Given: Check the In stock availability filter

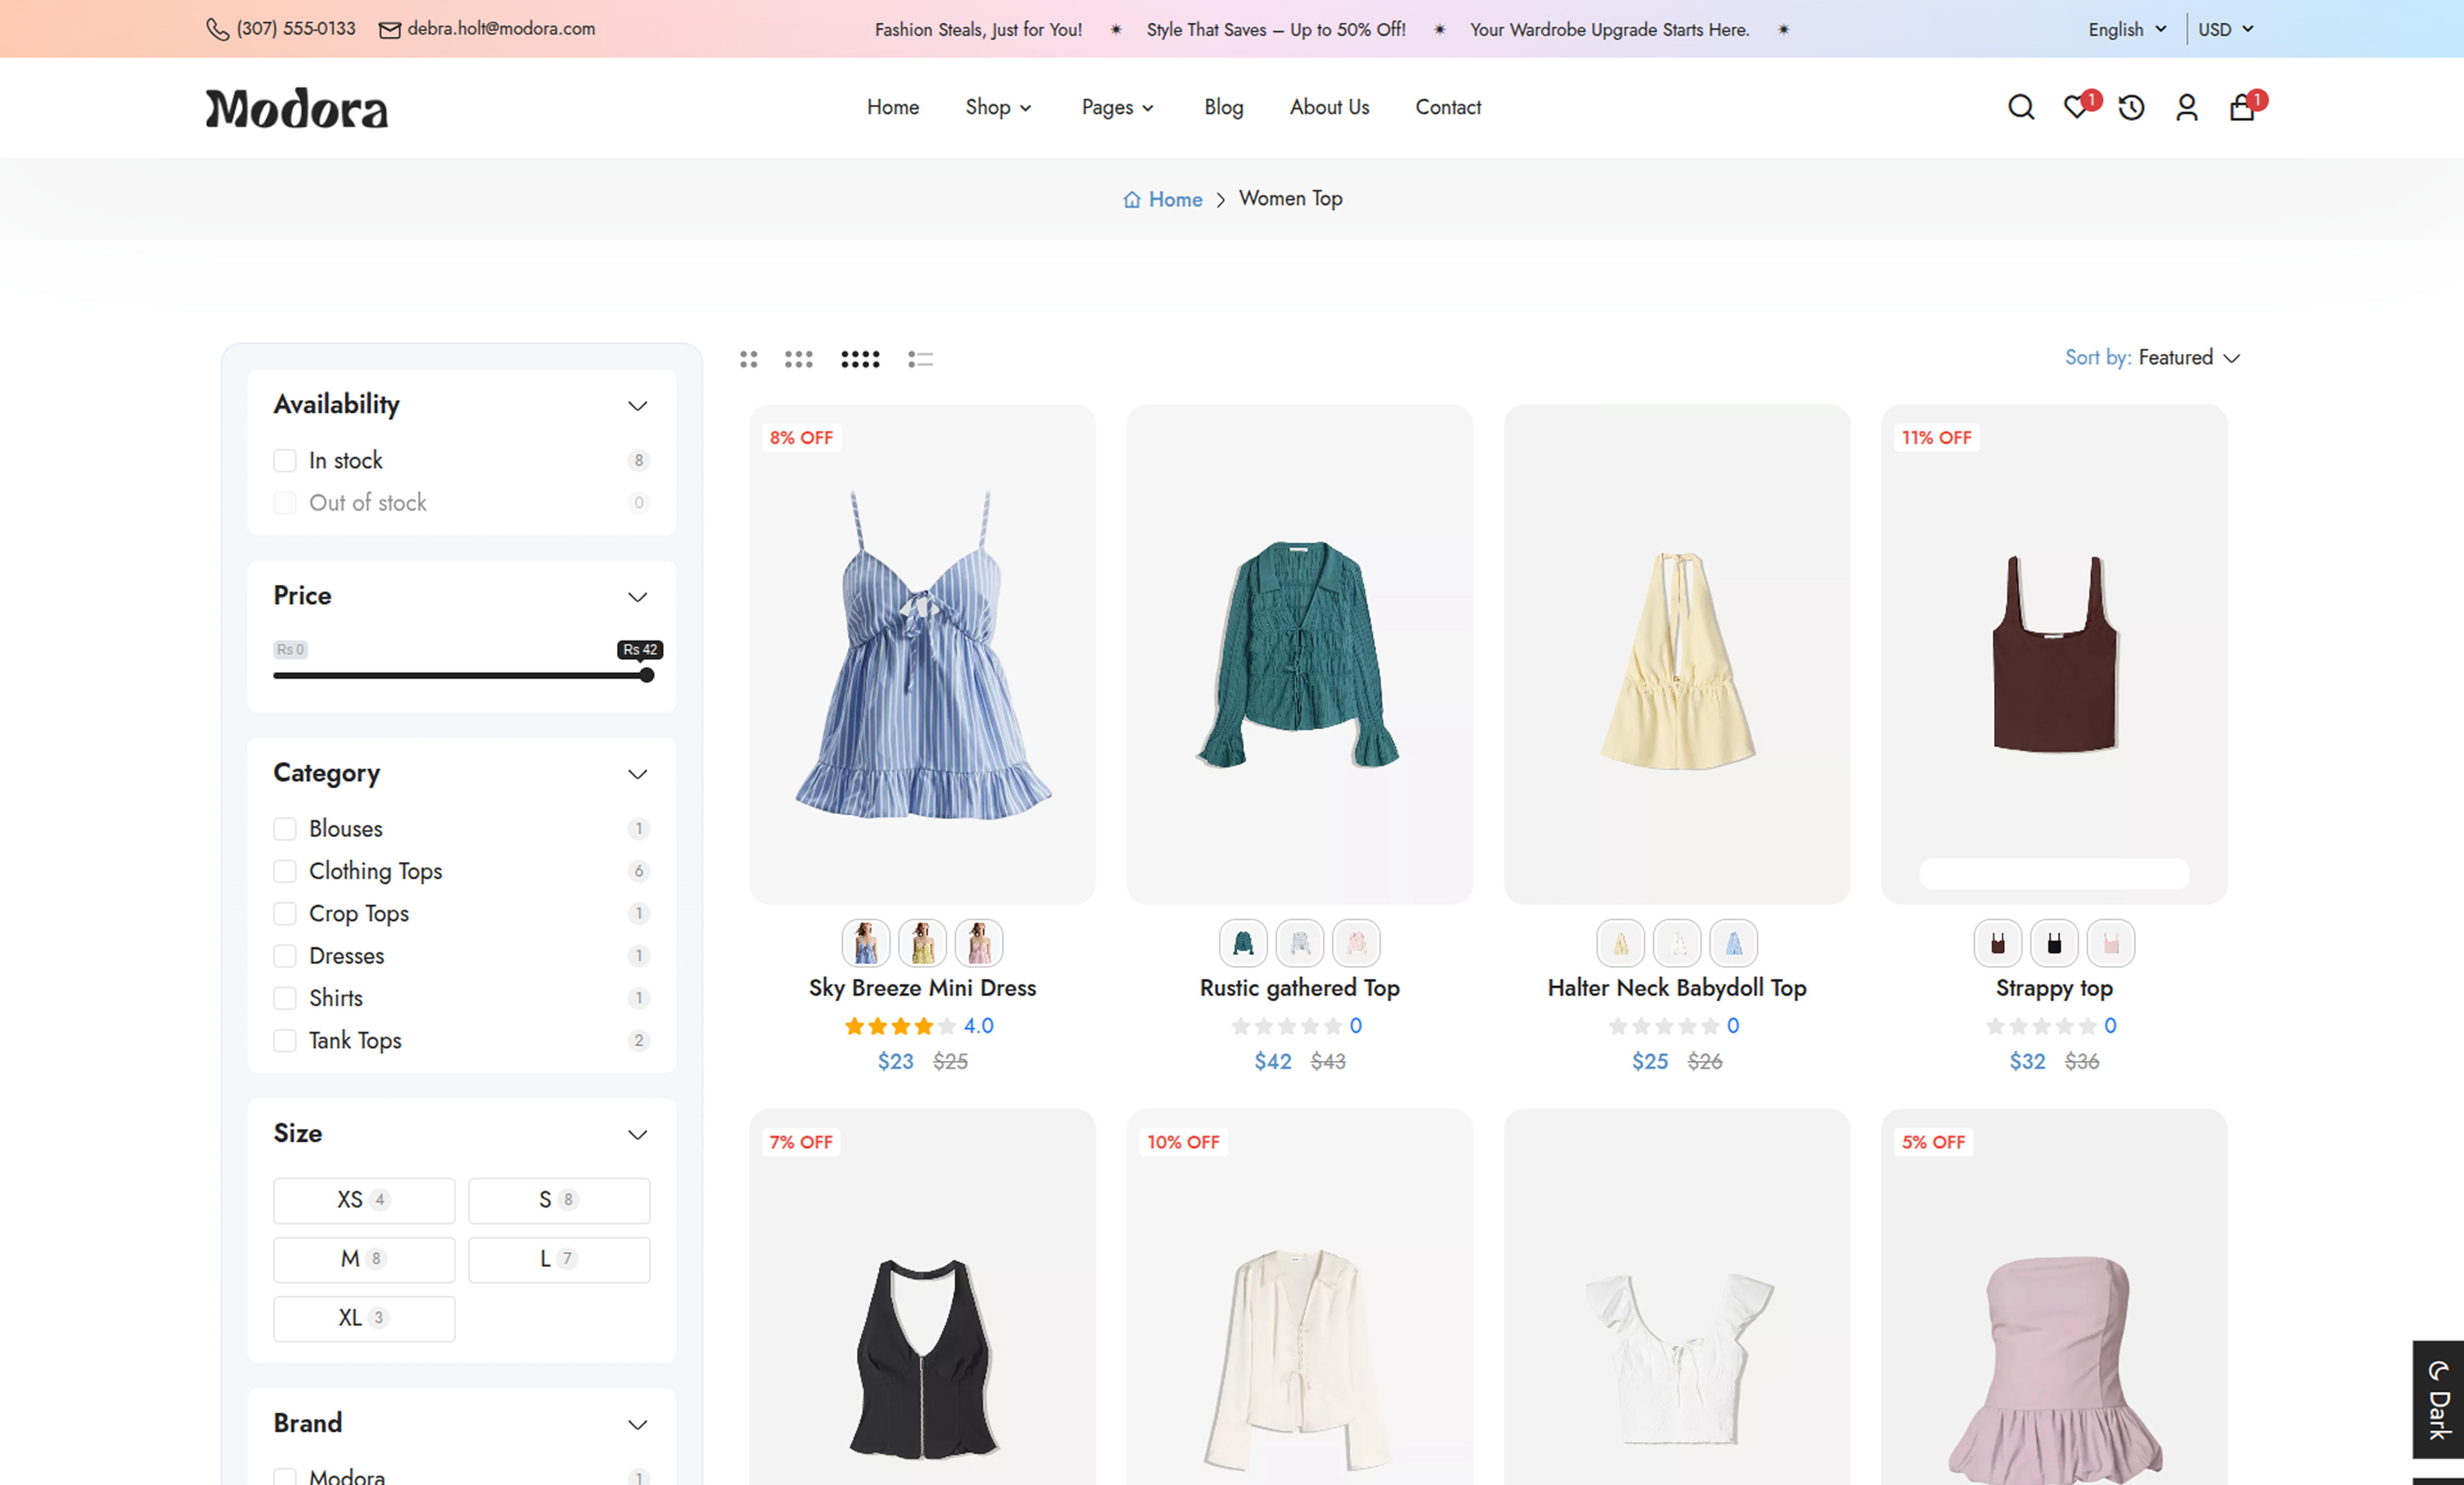Looking at the screenshot, I should (x=285, y=460).
